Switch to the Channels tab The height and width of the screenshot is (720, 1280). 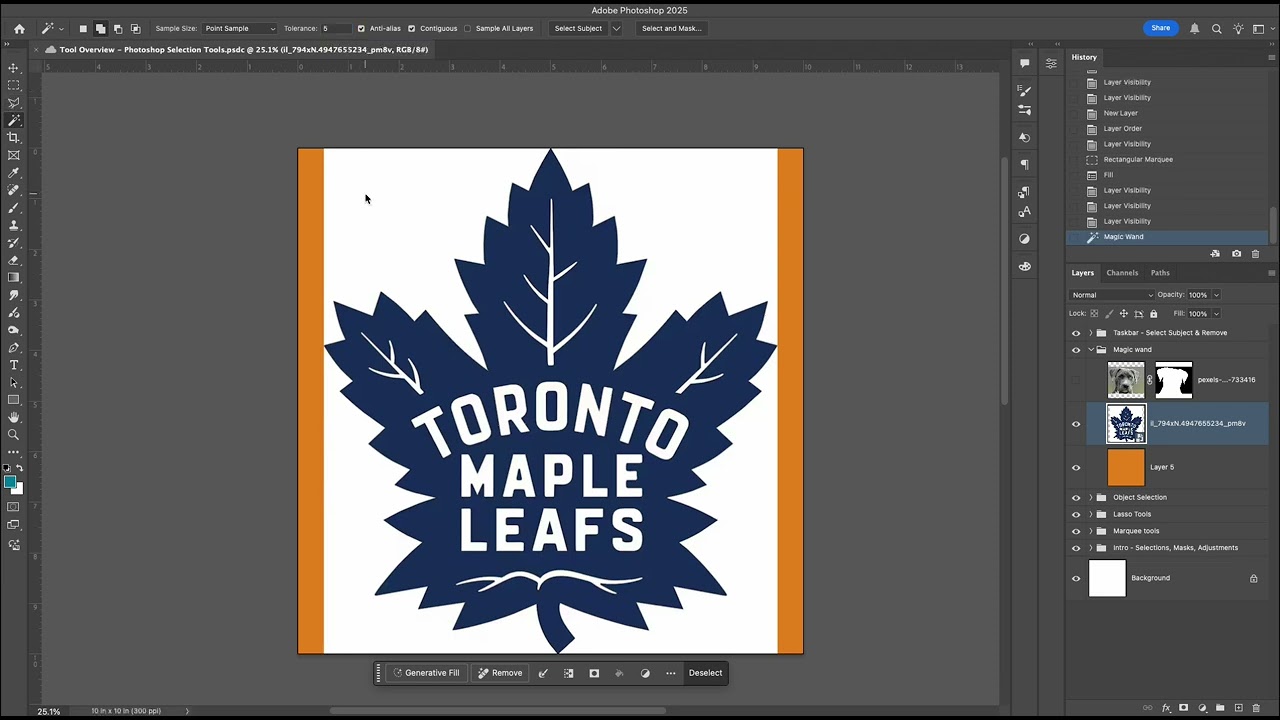click(x=1122, y=273)
